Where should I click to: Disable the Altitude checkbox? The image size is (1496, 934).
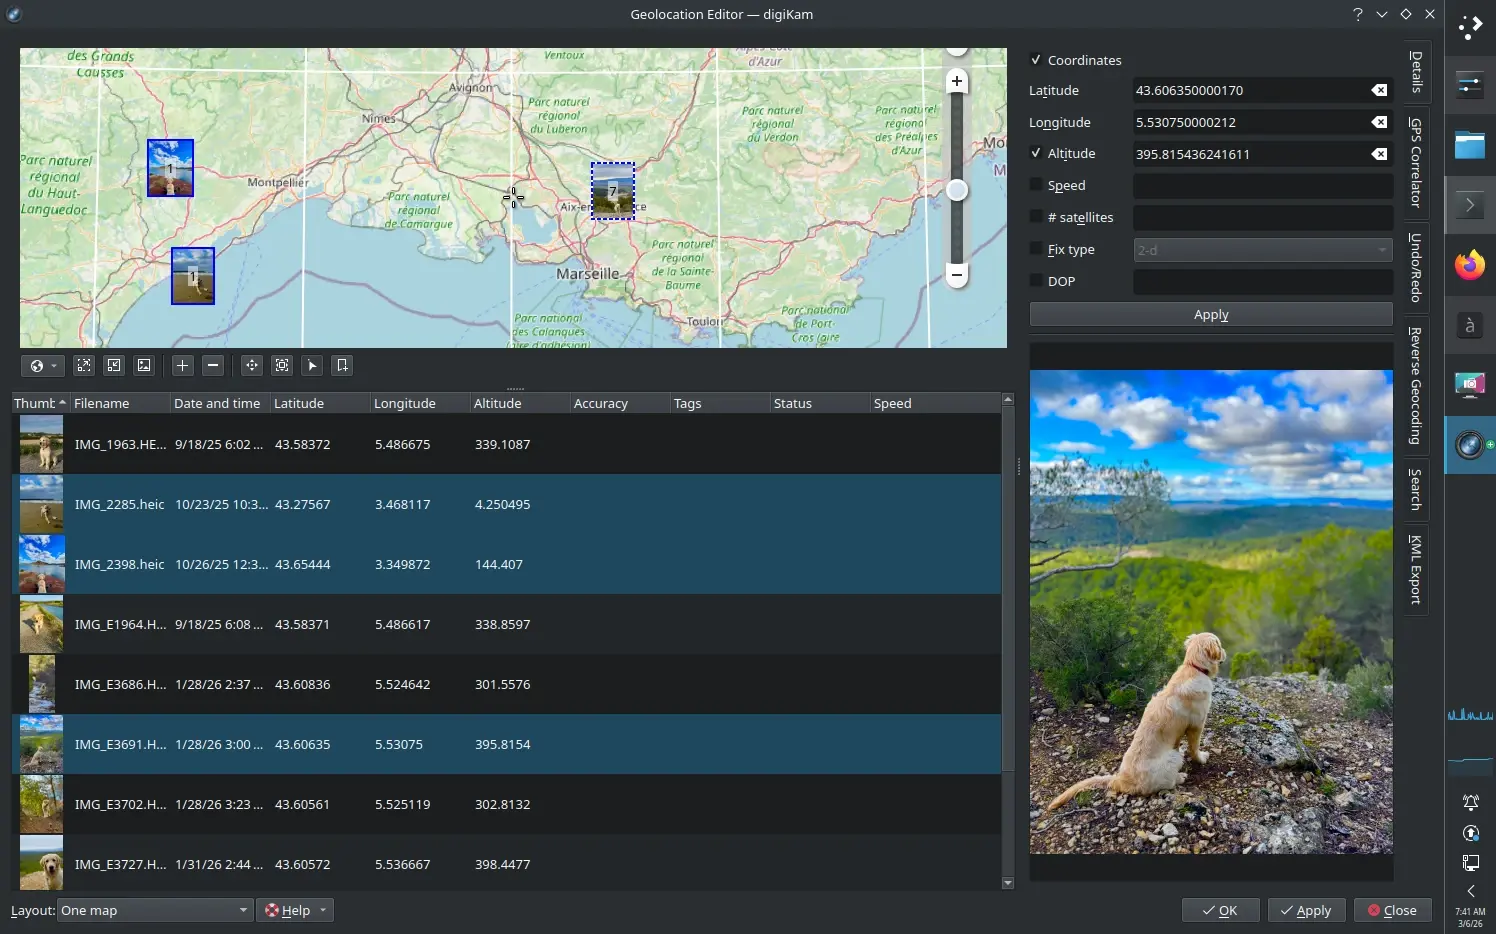(1037, 153)
